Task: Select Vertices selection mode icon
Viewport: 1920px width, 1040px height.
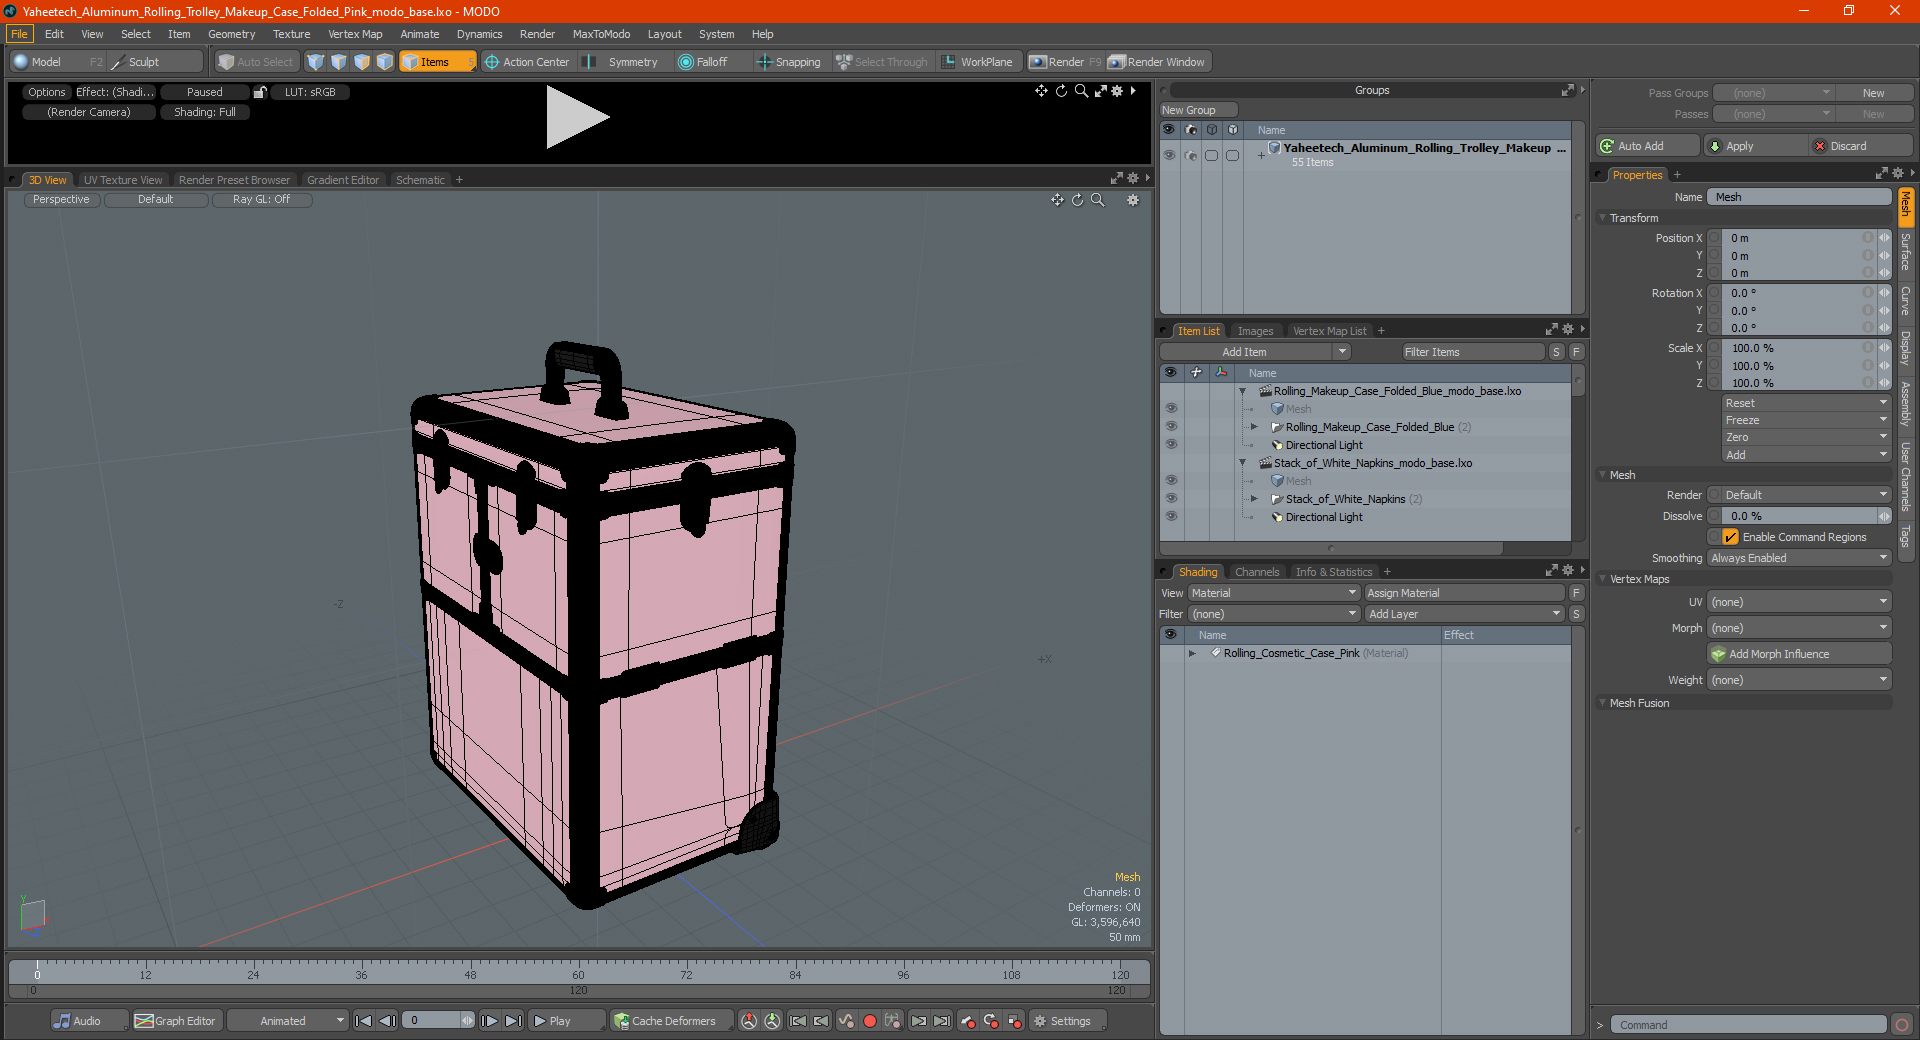Action: pos(316,62)
